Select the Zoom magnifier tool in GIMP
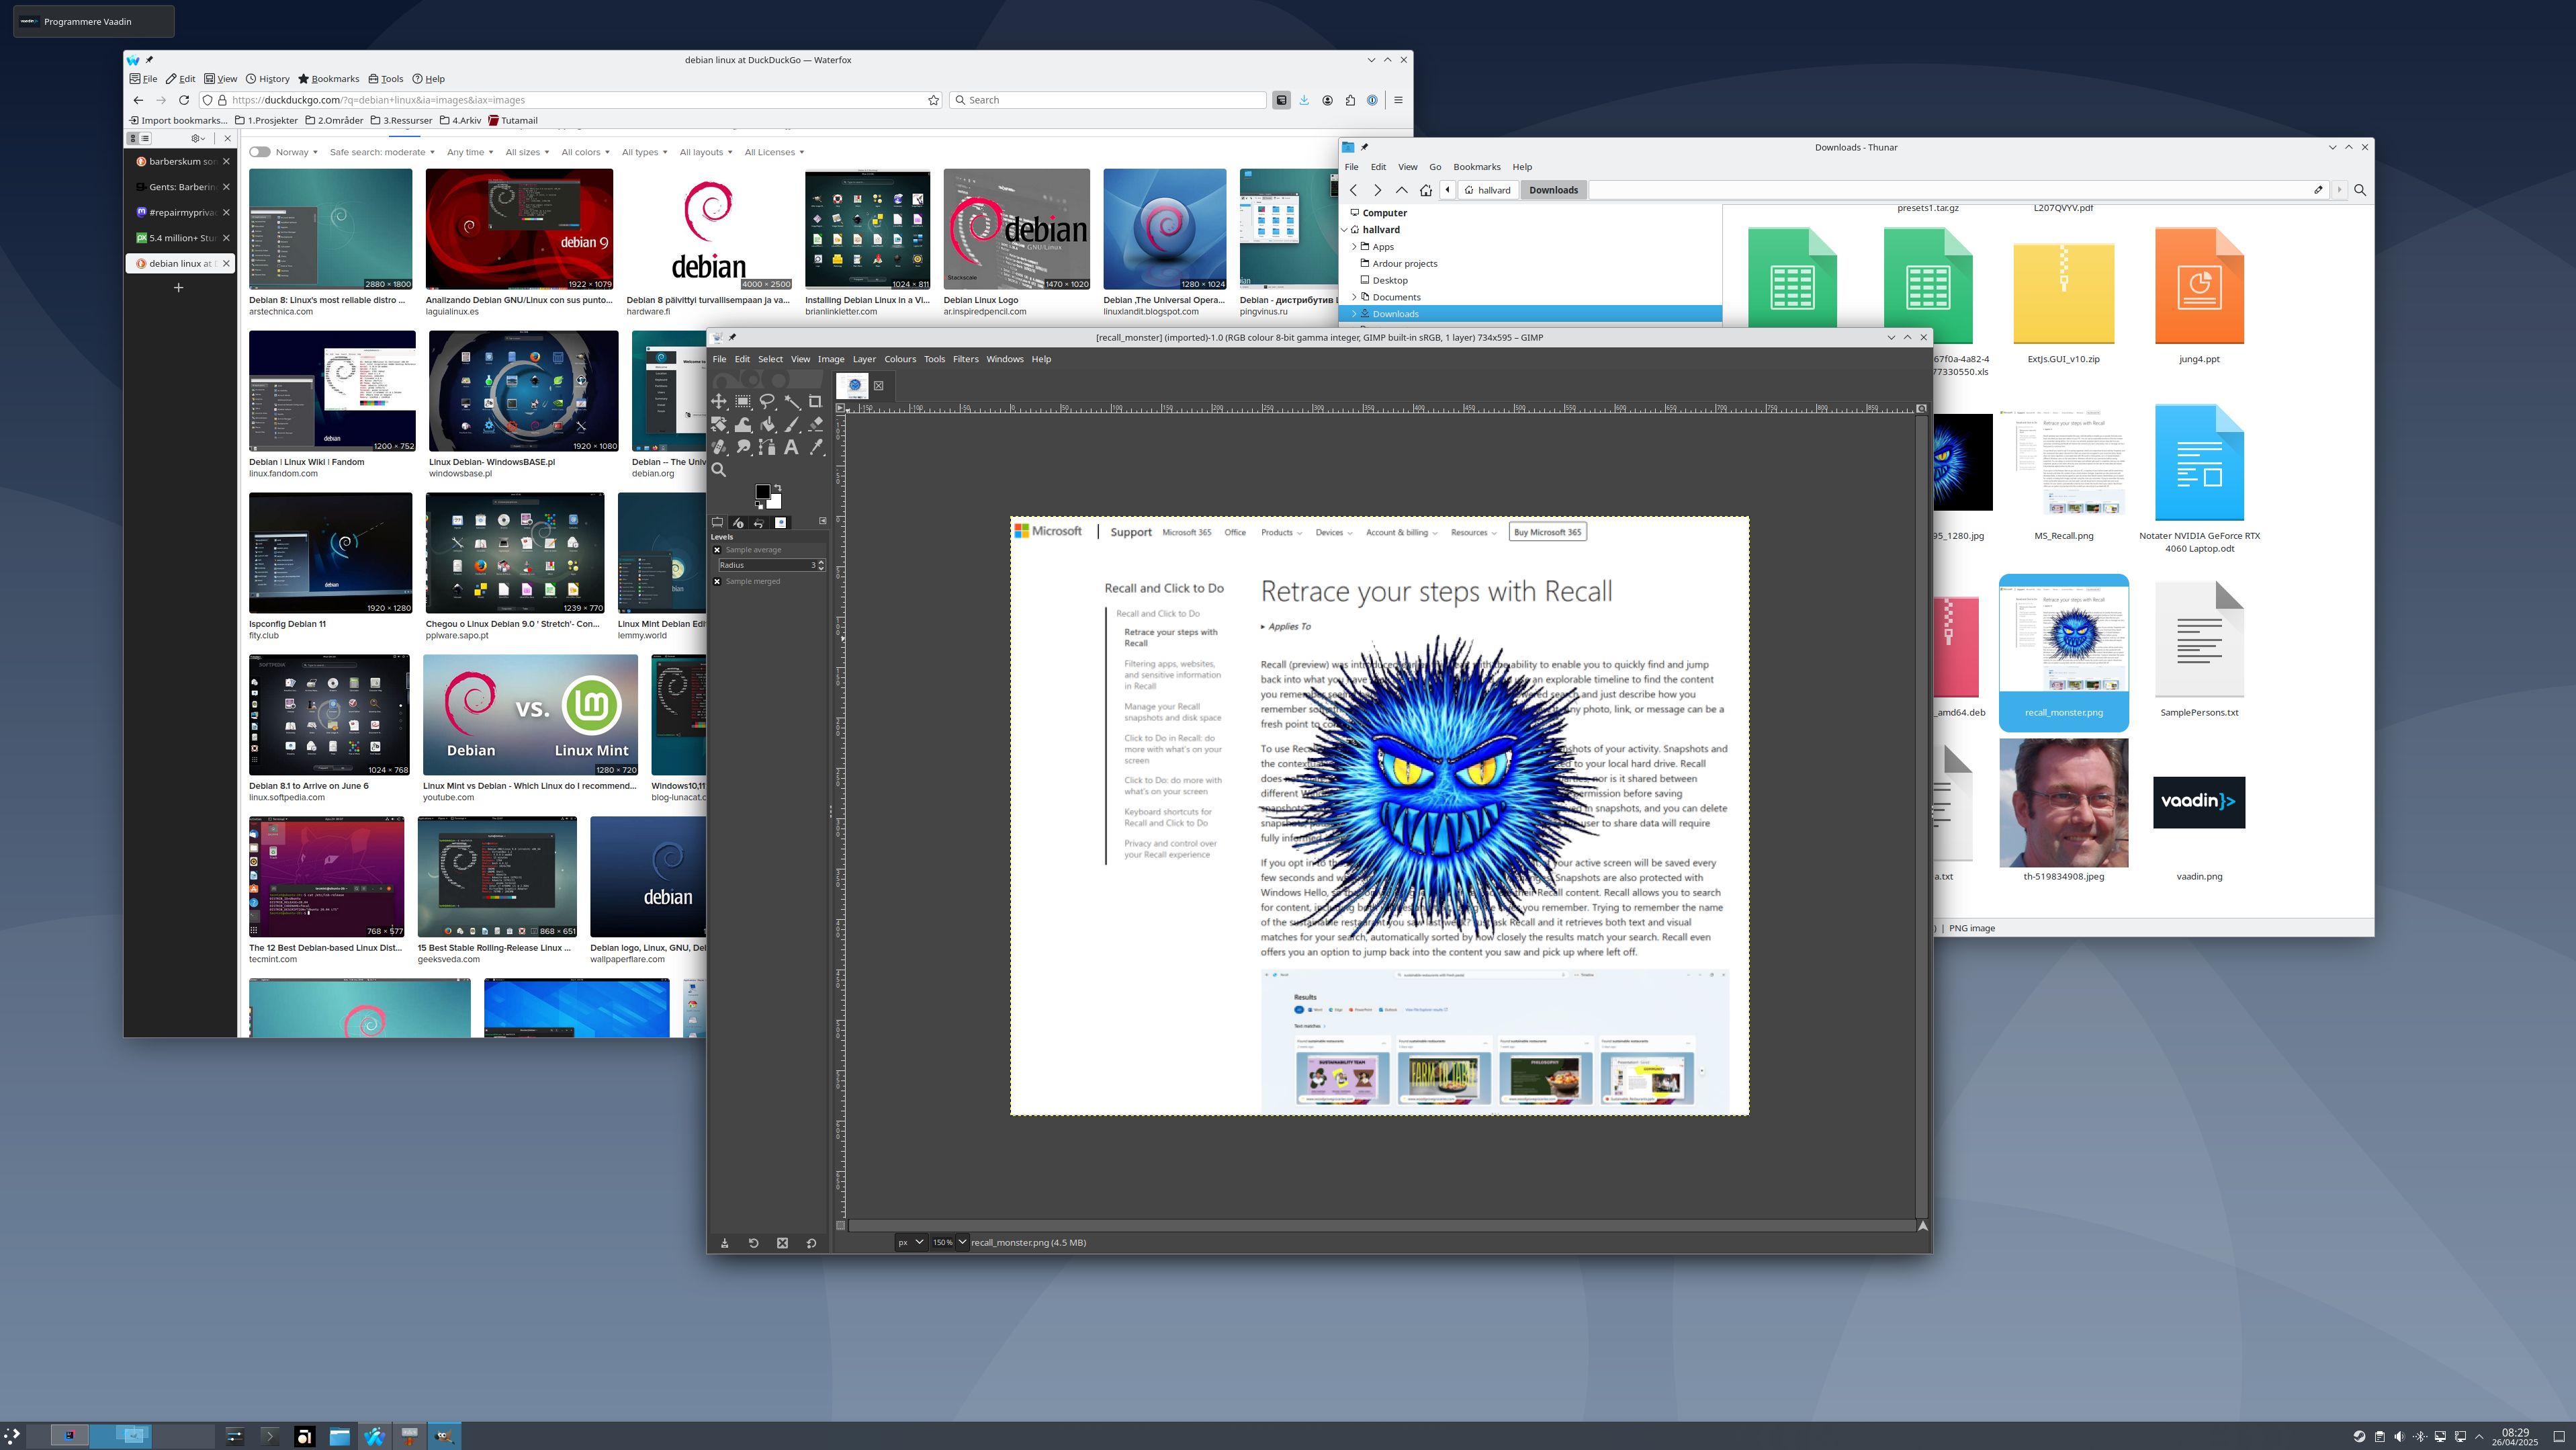The height and width of the screenshot is (1450, 2576). pos(718,470)
